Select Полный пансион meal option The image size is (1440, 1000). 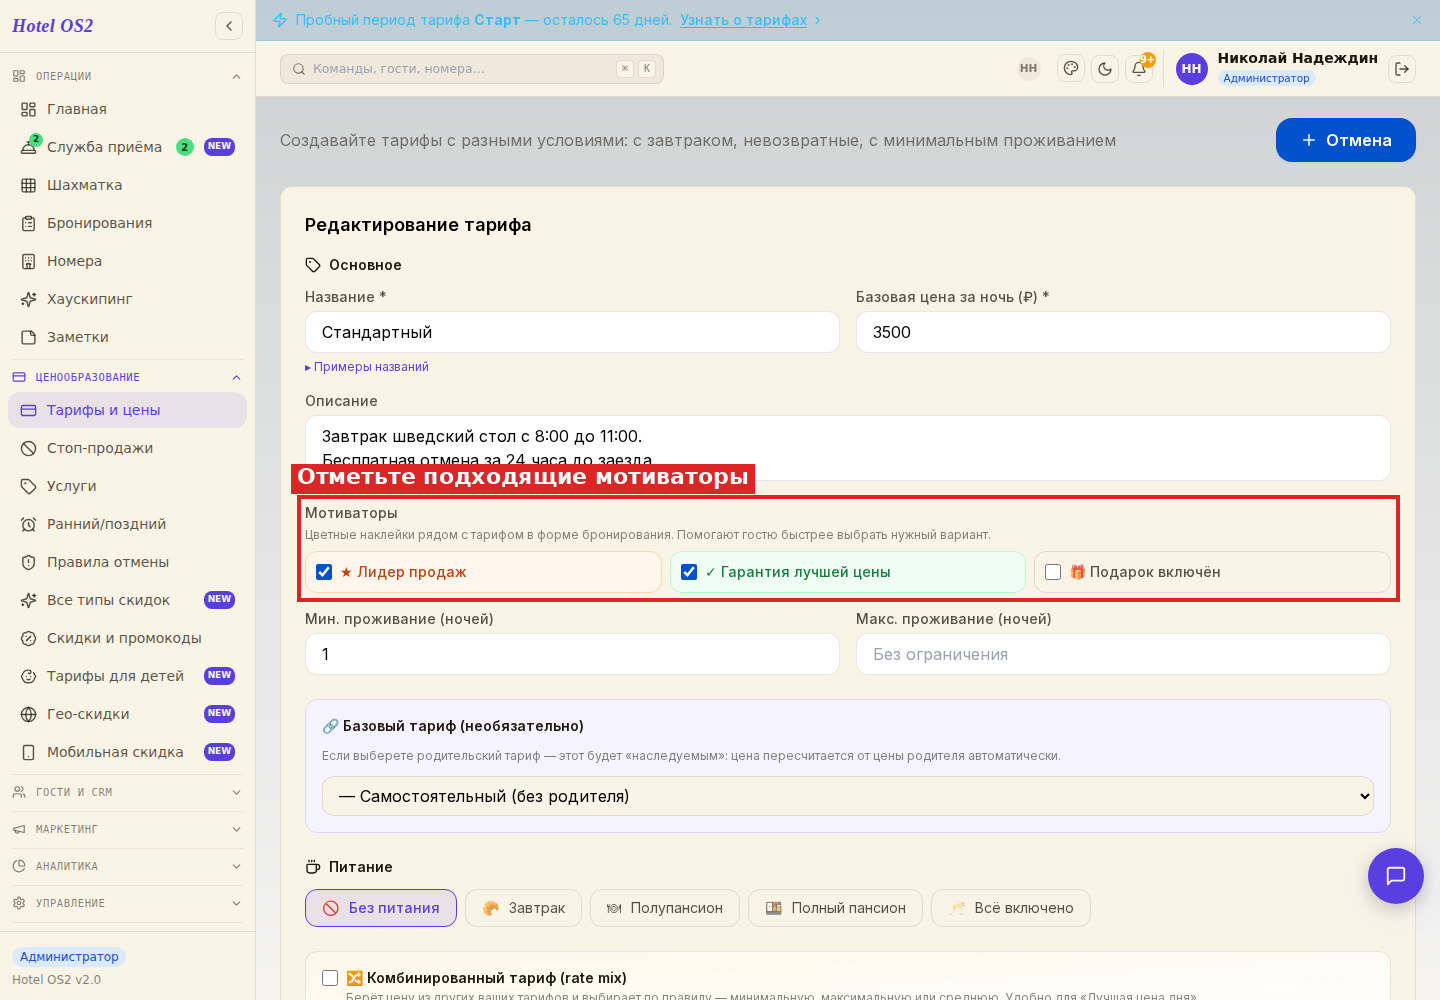[x=835, y=908]
